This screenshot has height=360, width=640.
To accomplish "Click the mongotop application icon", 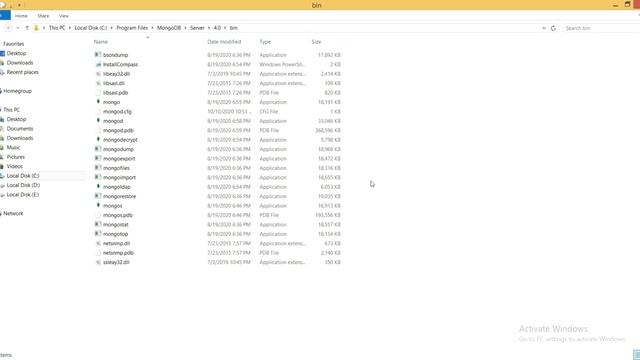I will click(x=98, y=233).
